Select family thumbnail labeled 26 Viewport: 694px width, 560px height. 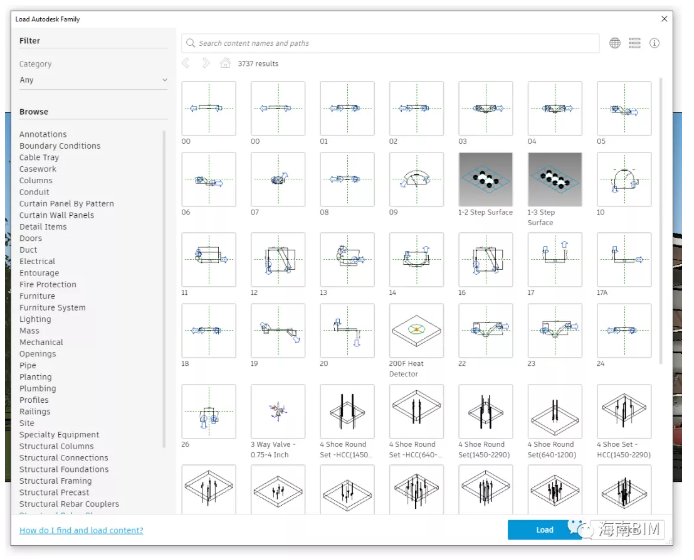pyautogui.click(x=208, y=411)
